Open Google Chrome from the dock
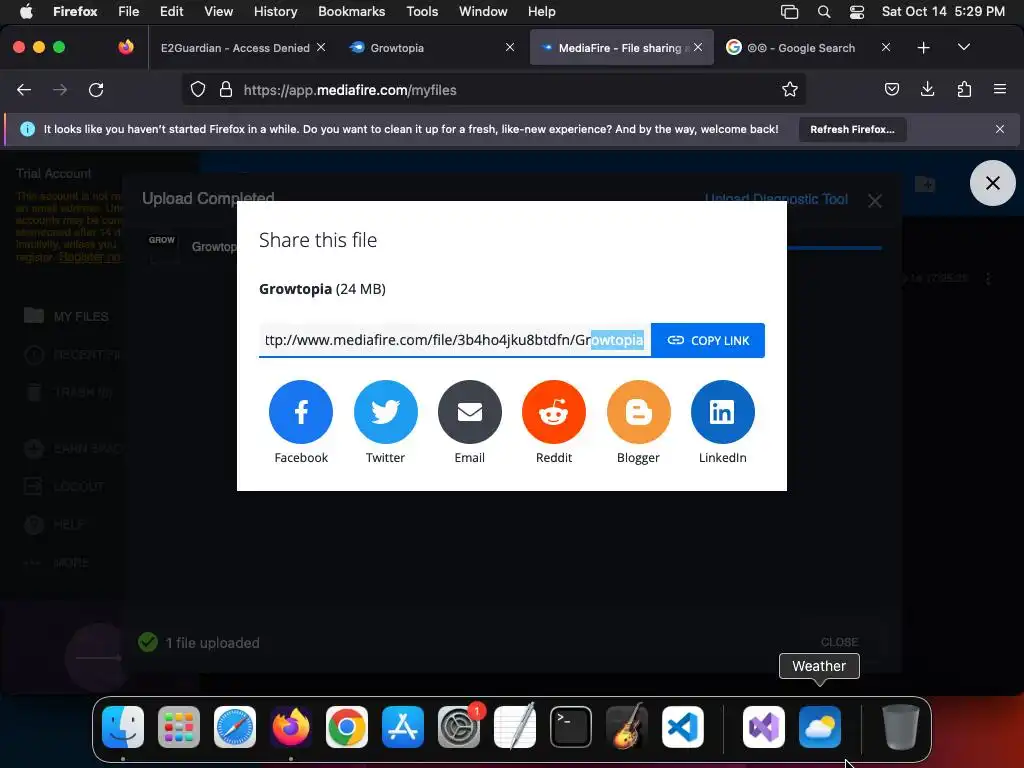The image size is (1024, 768). pyautogui.click(x=347, y=727)
